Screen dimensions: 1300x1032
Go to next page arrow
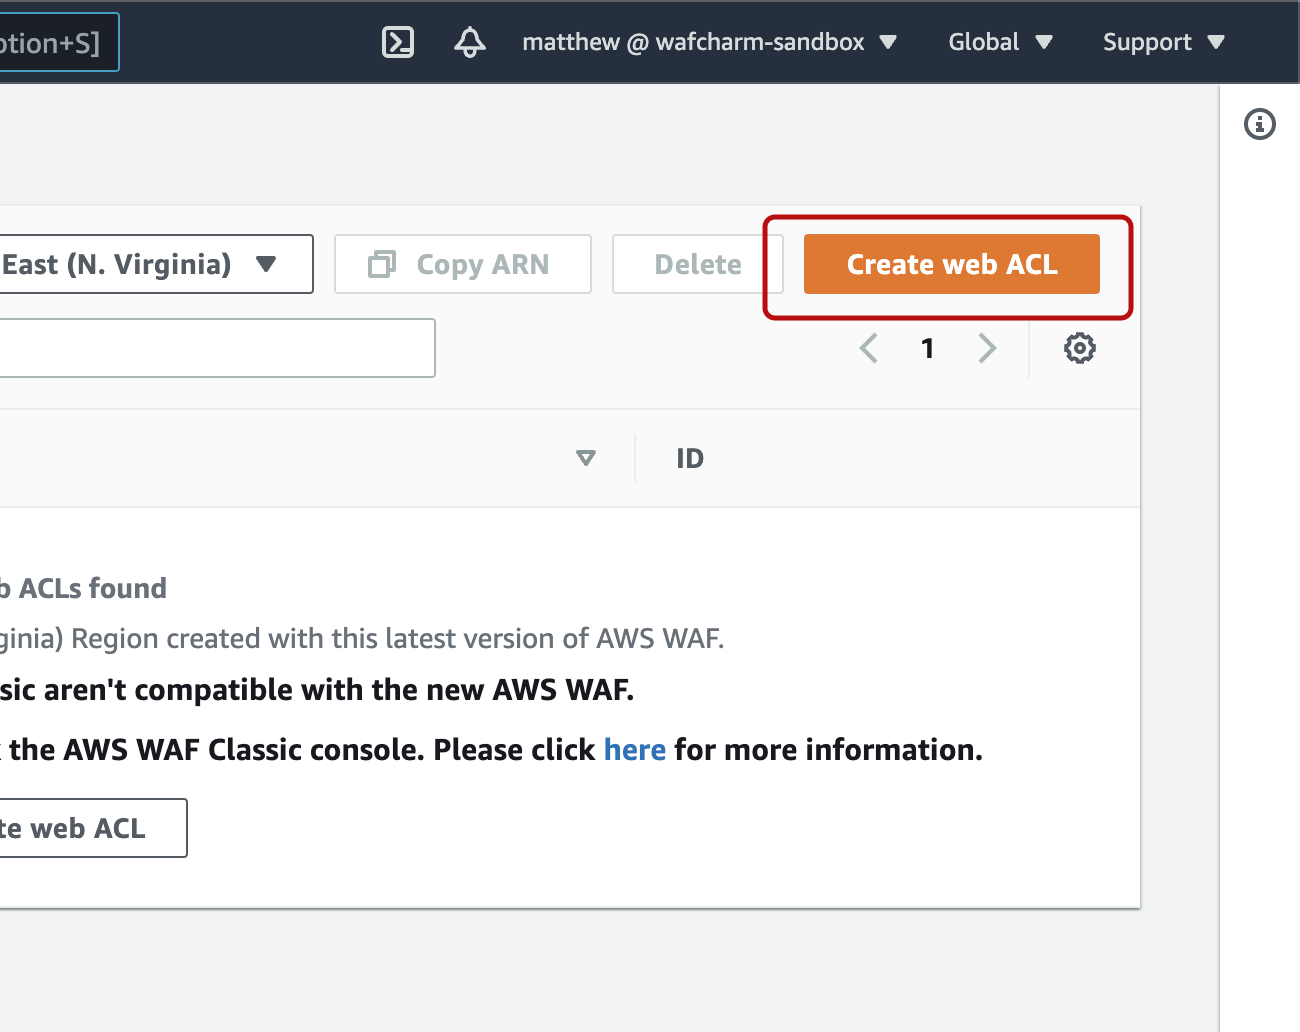(x=987, y=348)
